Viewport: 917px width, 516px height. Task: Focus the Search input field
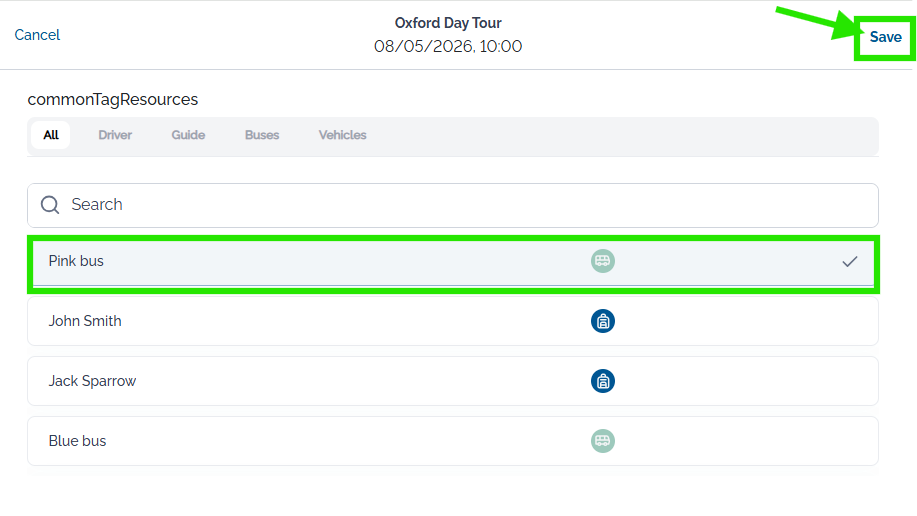pyautogui.click(x=453, y=205)
